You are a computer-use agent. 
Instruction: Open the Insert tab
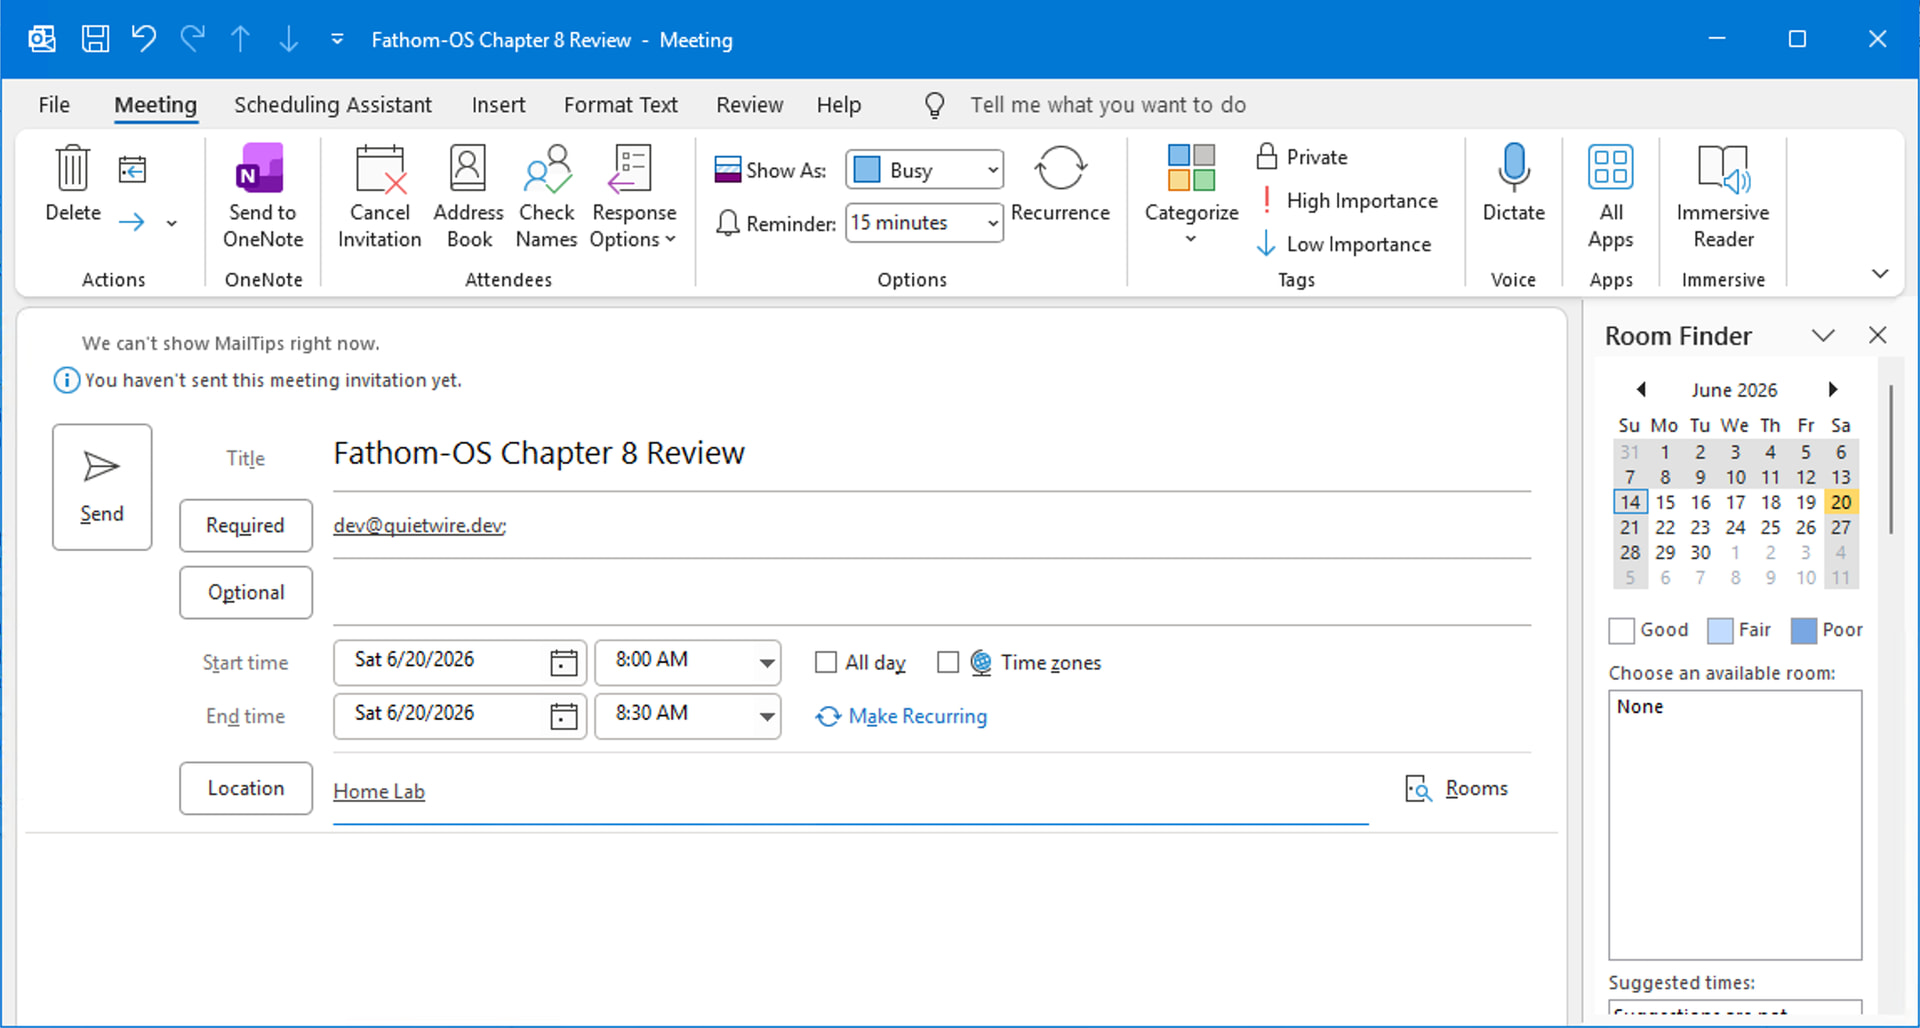(498, 105)
